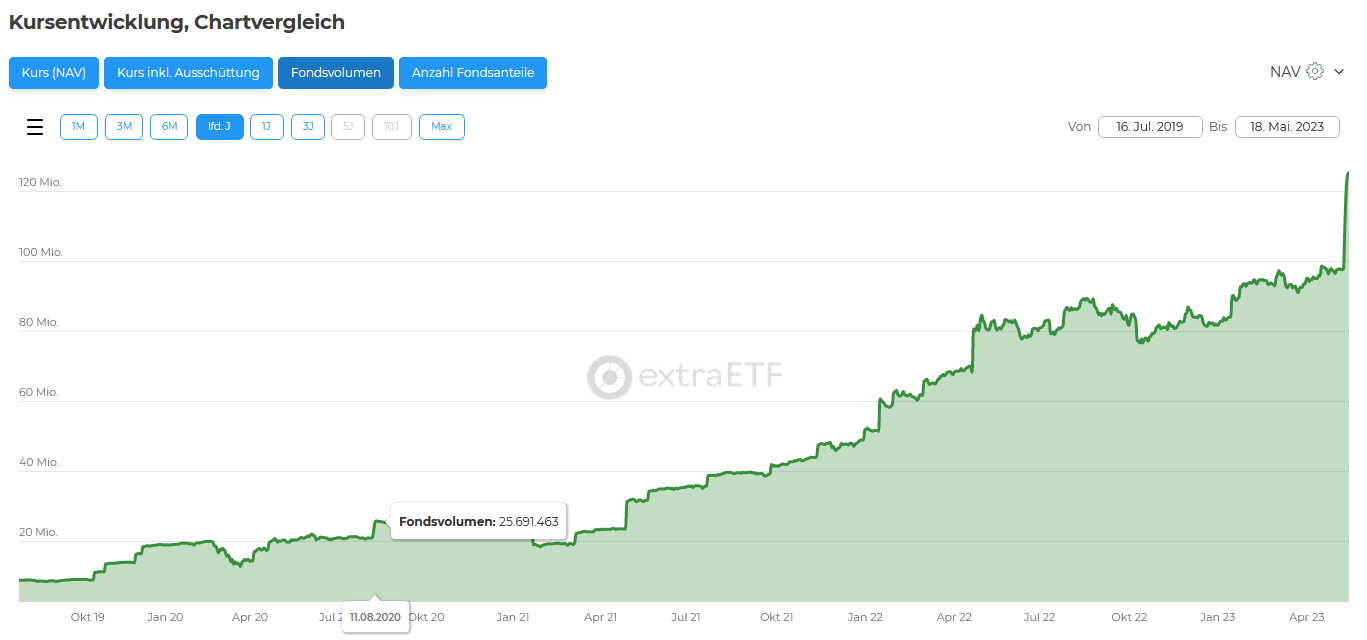
Task: Open the Kurs inkl. Ausschüttung tab
Action: (188, 73)
